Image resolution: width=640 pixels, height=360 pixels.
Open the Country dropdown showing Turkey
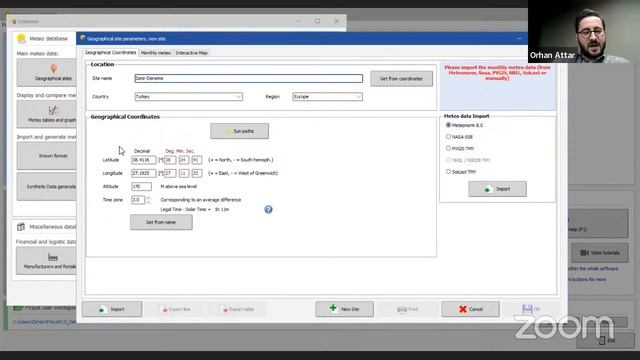coord(189,97)
